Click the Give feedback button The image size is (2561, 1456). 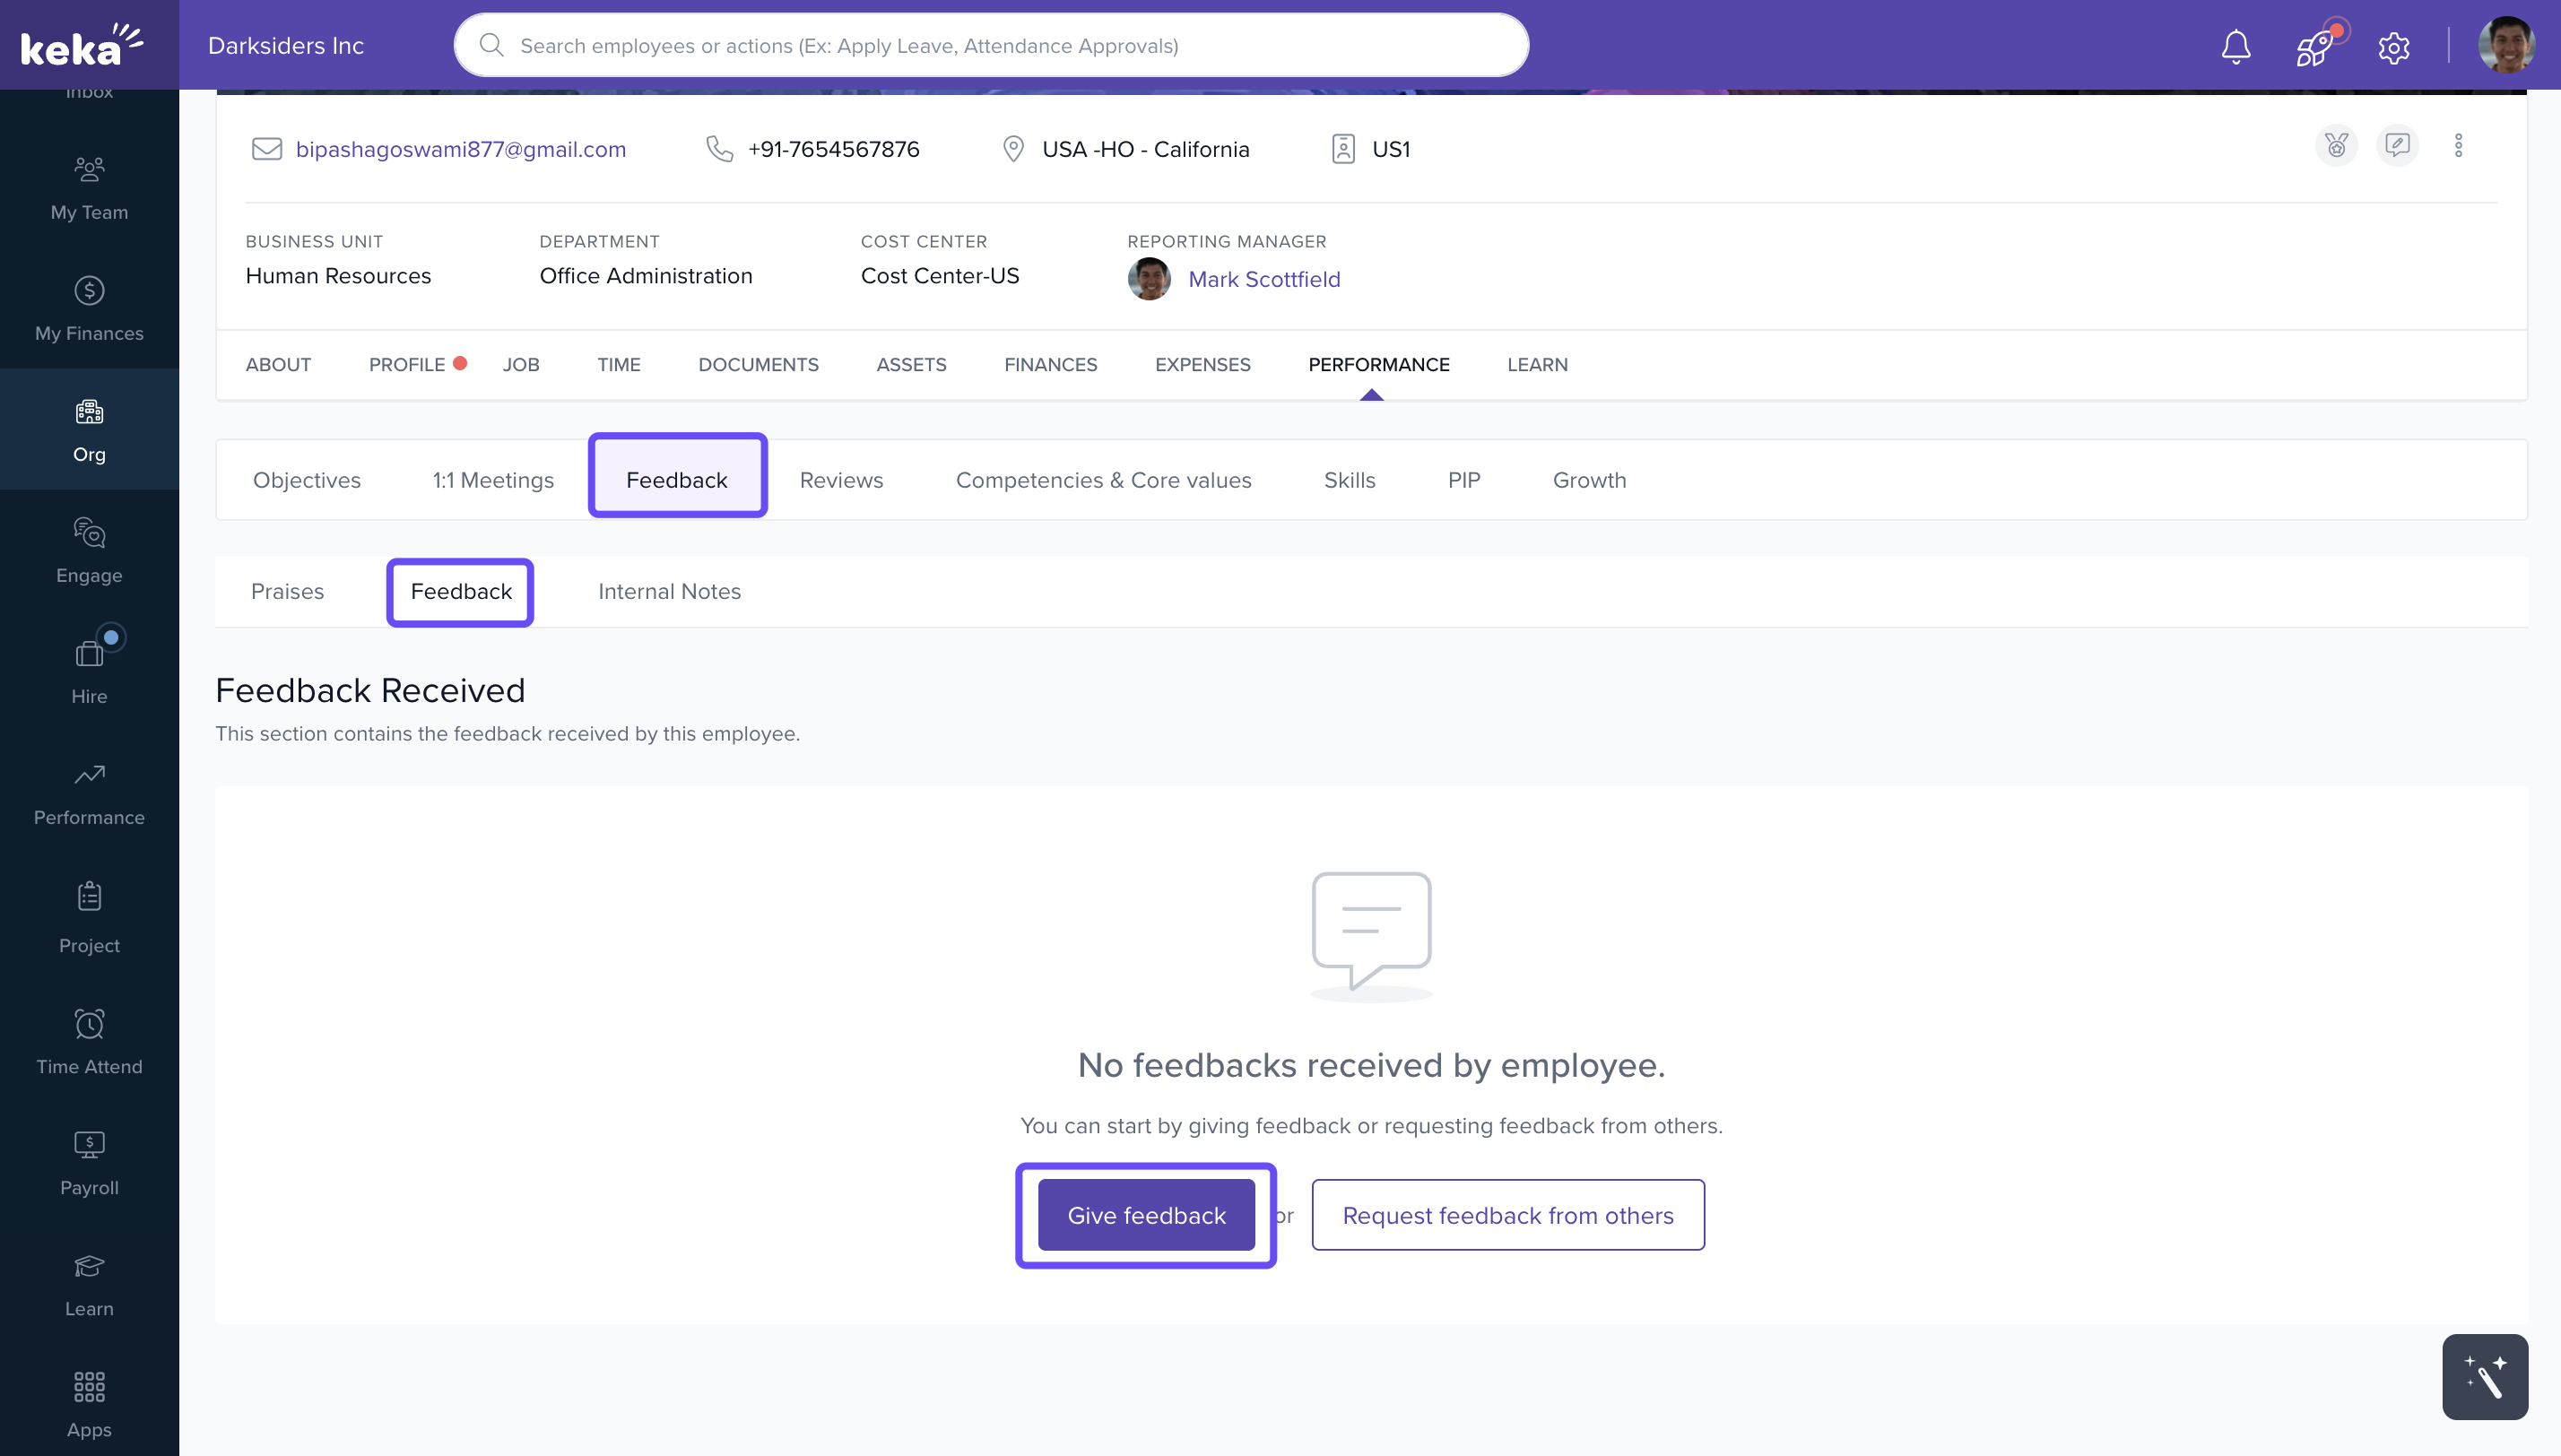tap(1146, 1215)
